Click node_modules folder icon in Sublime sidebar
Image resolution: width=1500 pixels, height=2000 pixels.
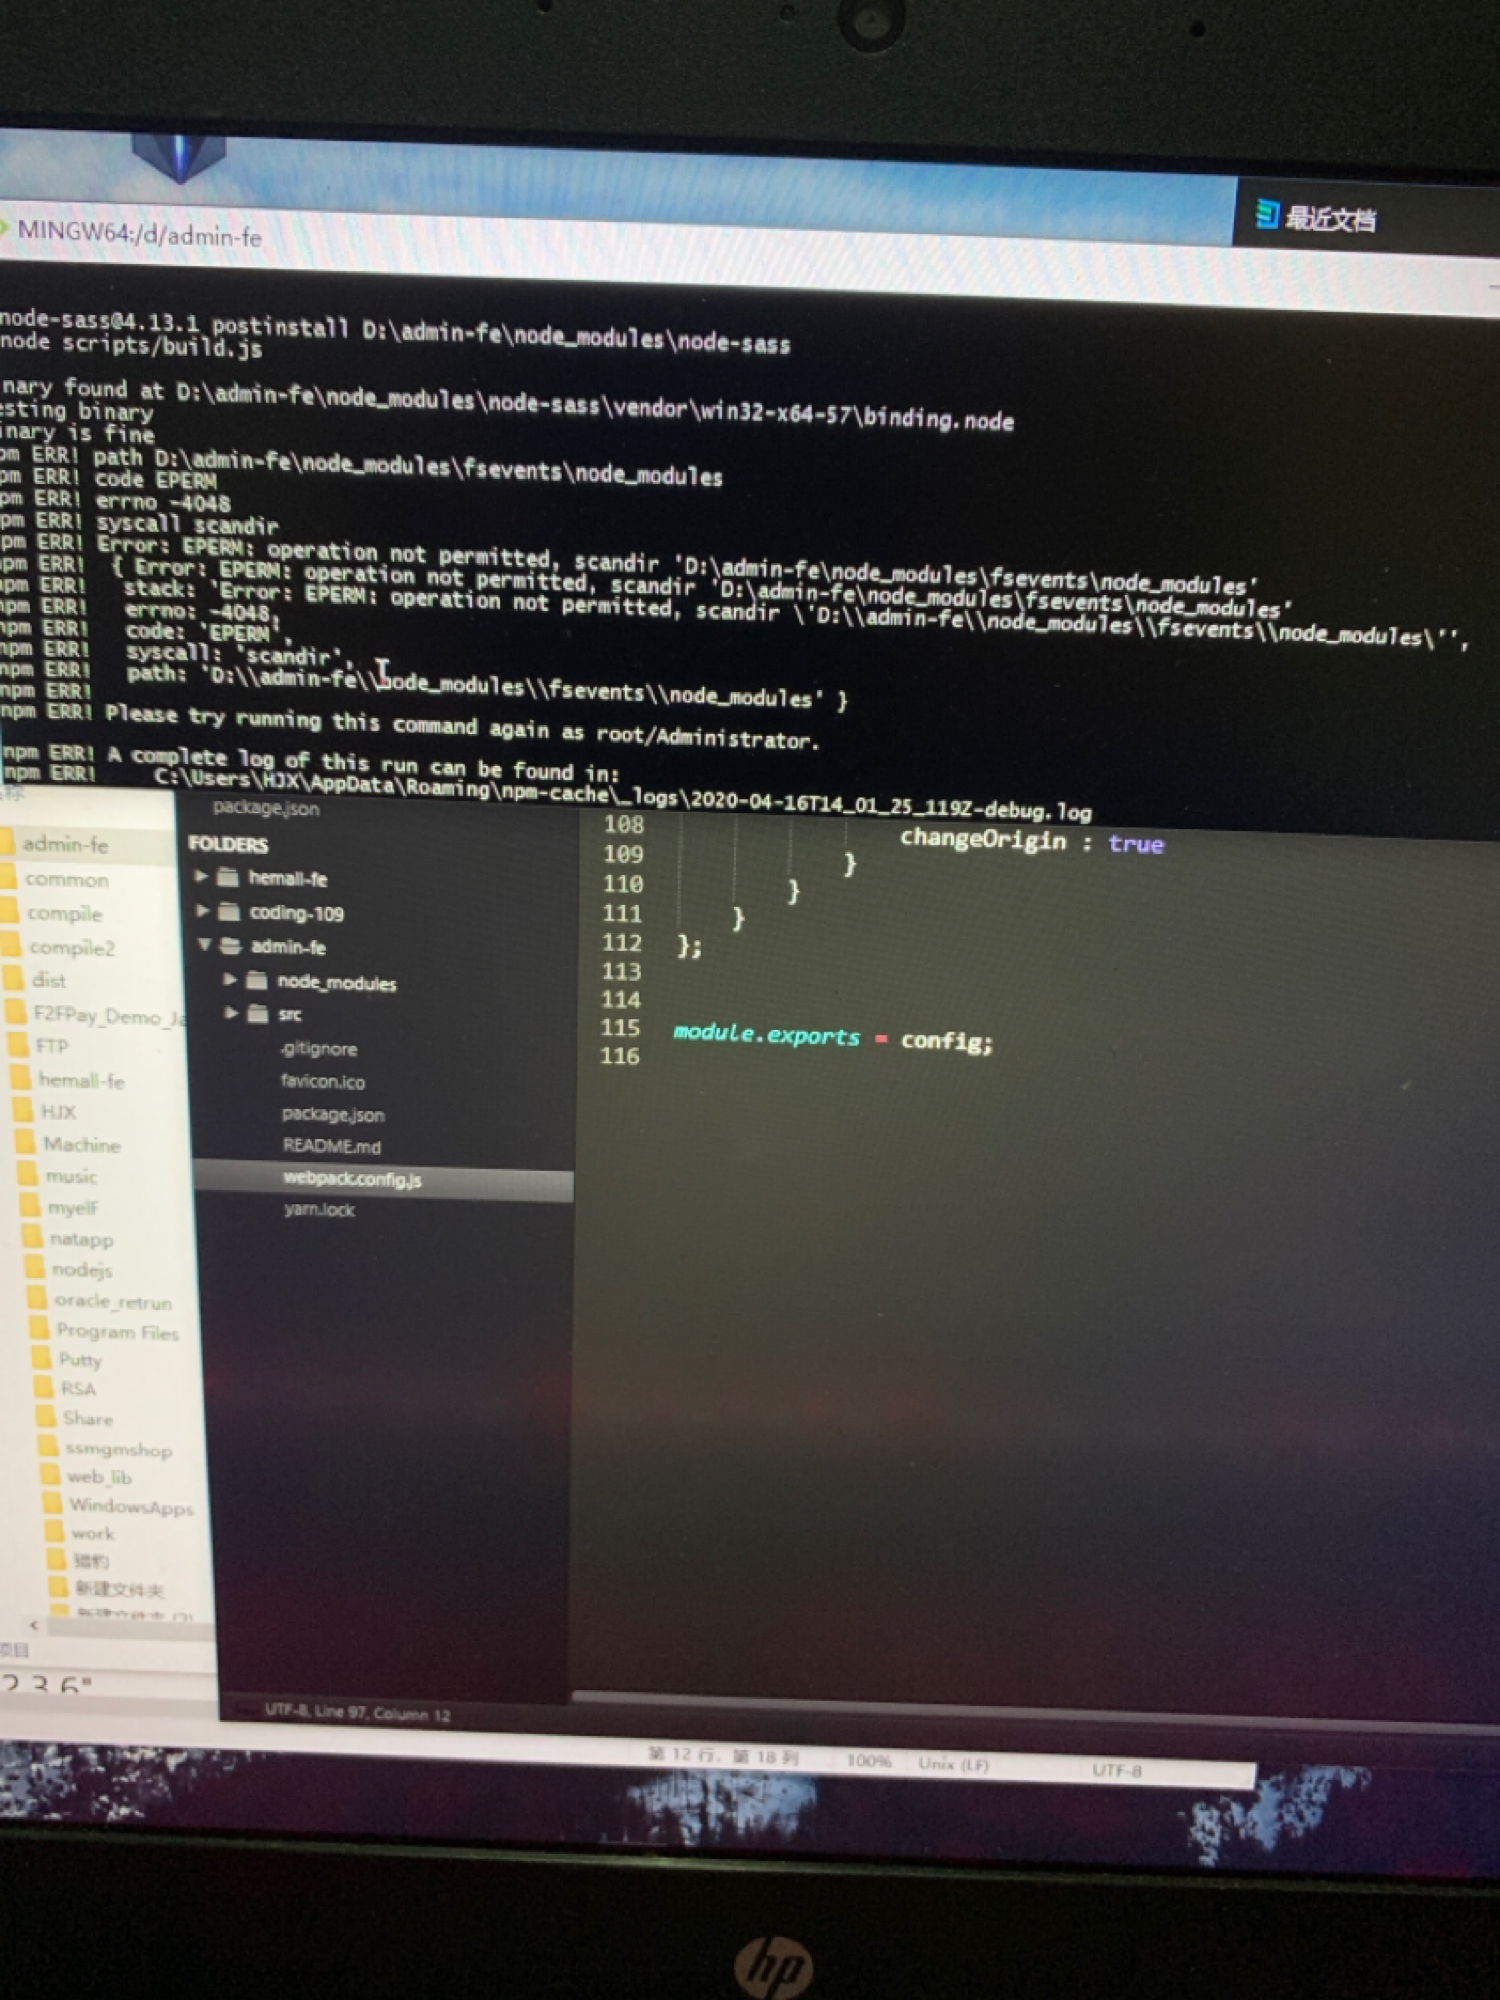257,980
